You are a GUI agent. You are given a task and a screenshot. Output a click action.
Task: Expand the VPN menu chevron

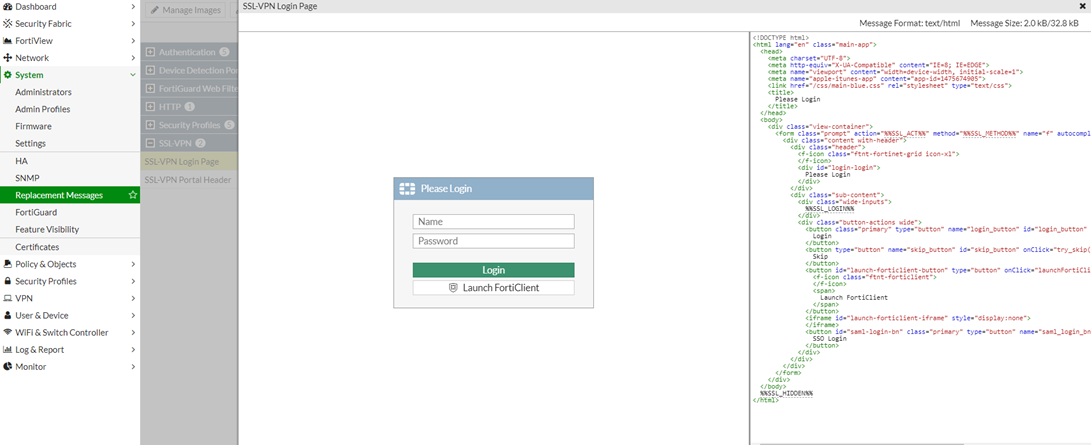coord(133,298)
